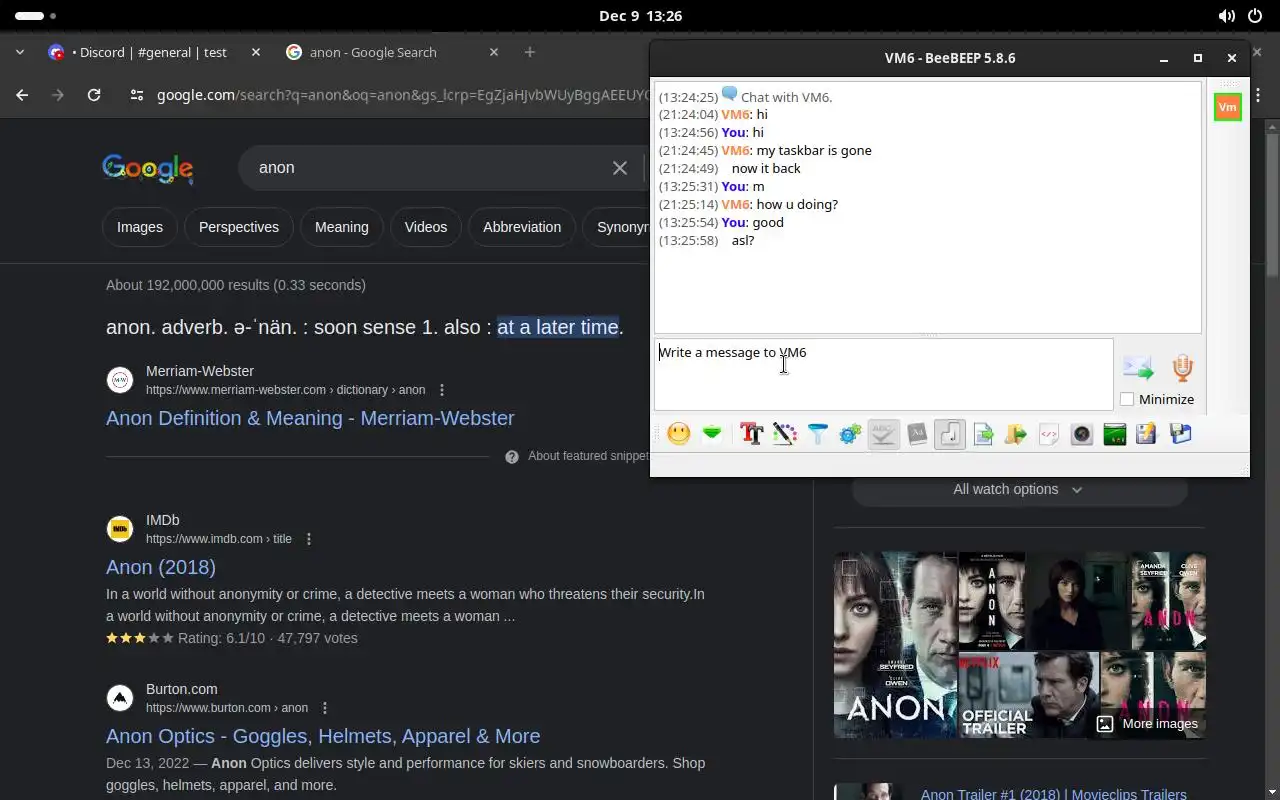Toggle the ABC spell checking icon
Viewport: 1280px width, 800px height.
point(884,434)
